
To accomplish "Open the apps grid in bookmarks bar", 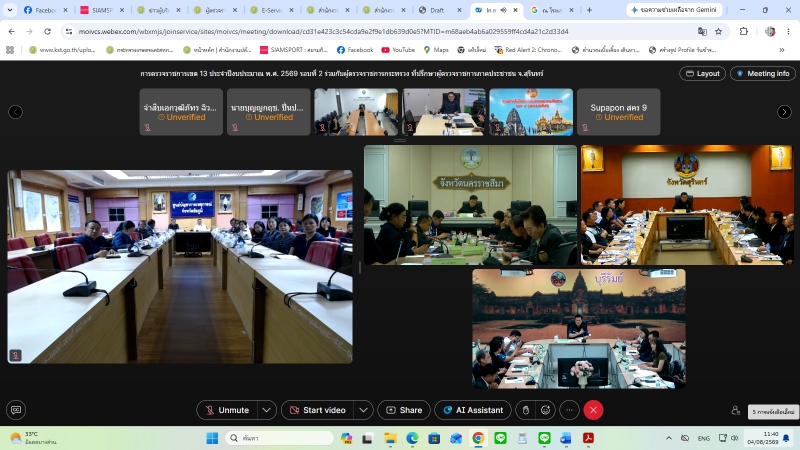I will tap(10, 50).
